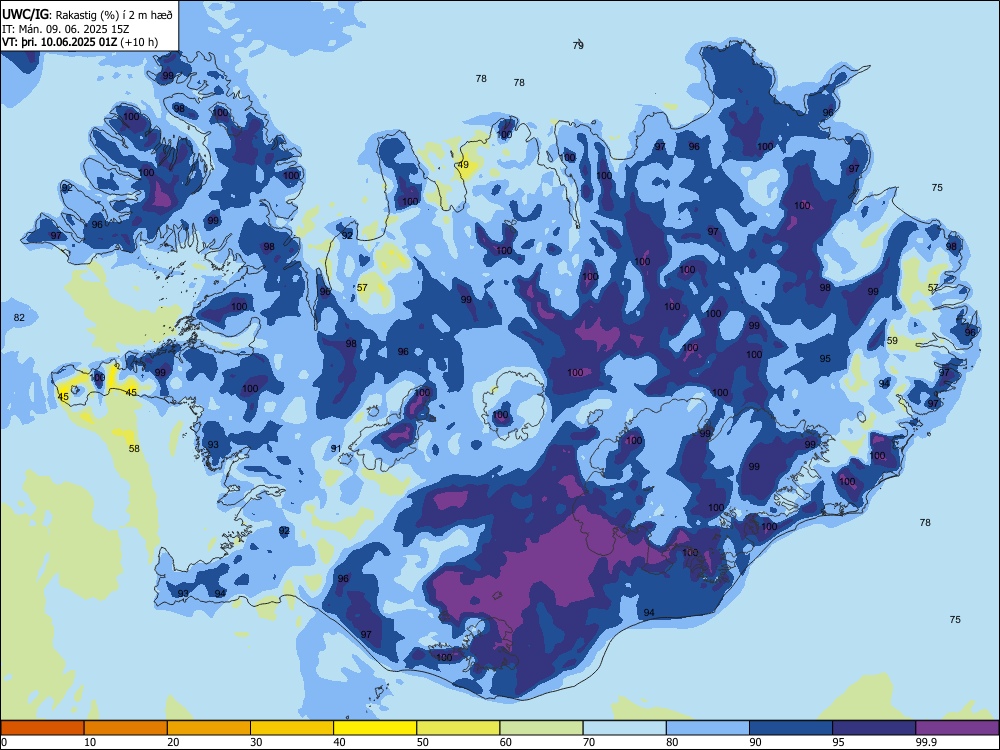Viewport: 1000px width, 750px height.
Task: Select the purple 99.9 humidity legend swatch
Action: pos(957,728)
